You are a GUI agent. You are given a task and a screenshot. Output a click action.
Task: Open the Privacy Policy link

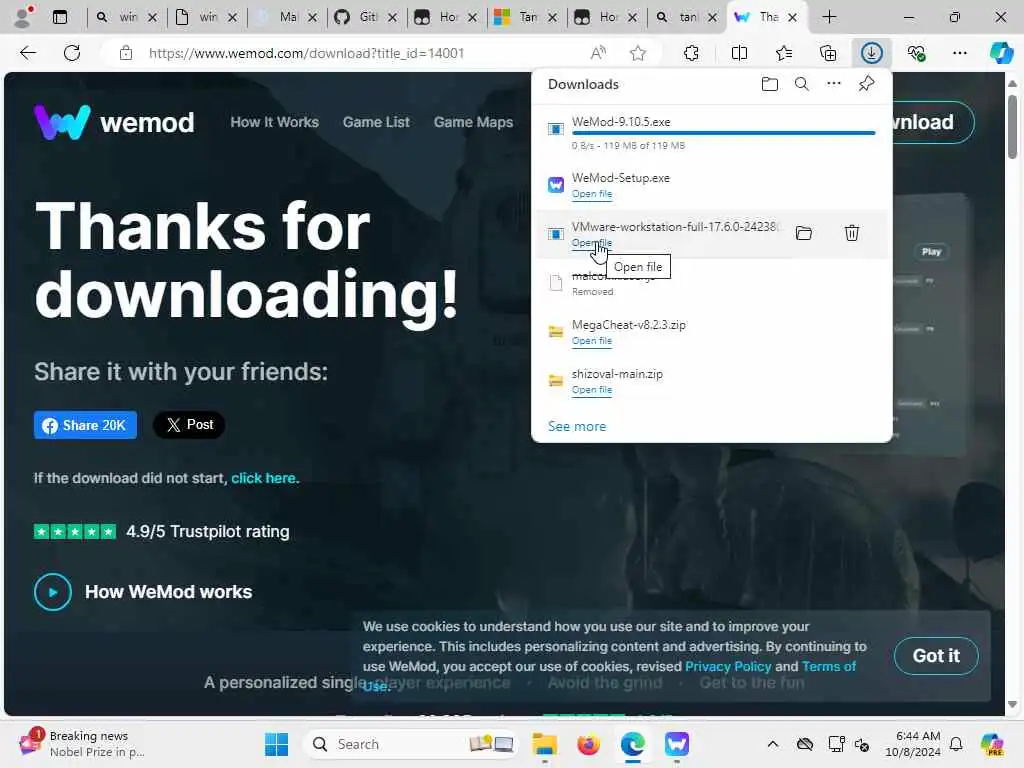(728, 666)
